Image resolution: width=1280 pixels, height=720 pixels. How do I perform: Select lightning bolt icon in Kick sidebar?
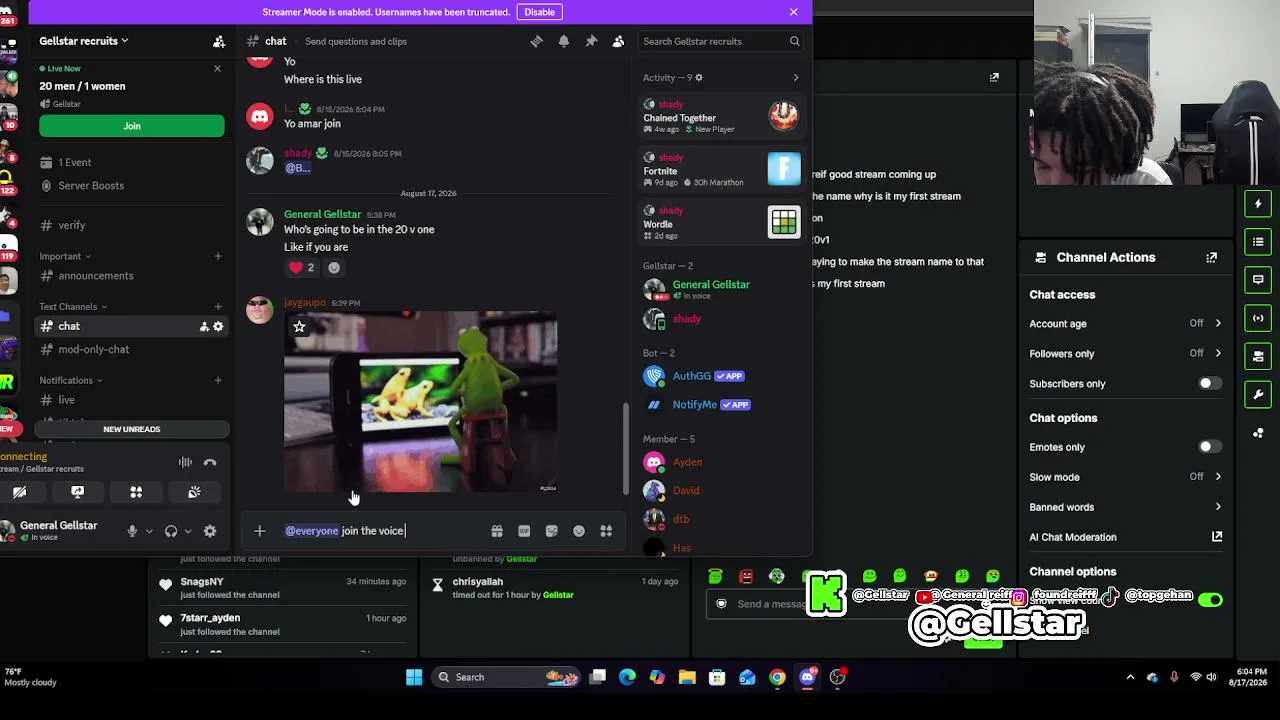[x=1258, y=204]
